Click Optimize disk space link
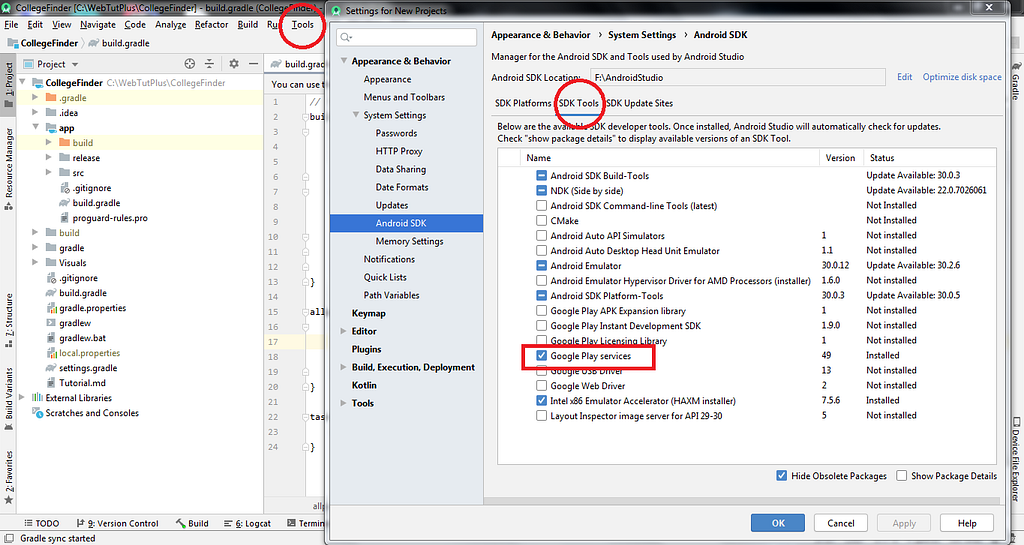Image resolution: width=1024 pixels, height=545 pixels. [961, 77]
